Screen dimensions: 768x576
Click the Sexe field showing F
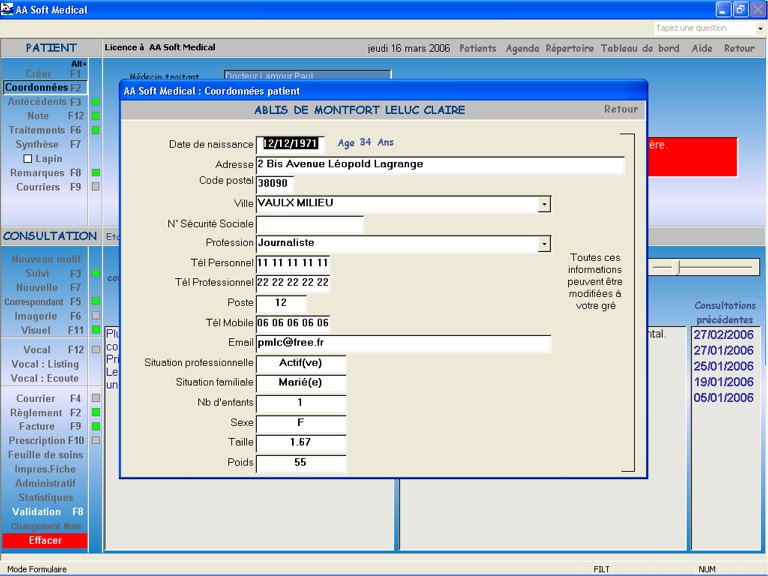301,423
